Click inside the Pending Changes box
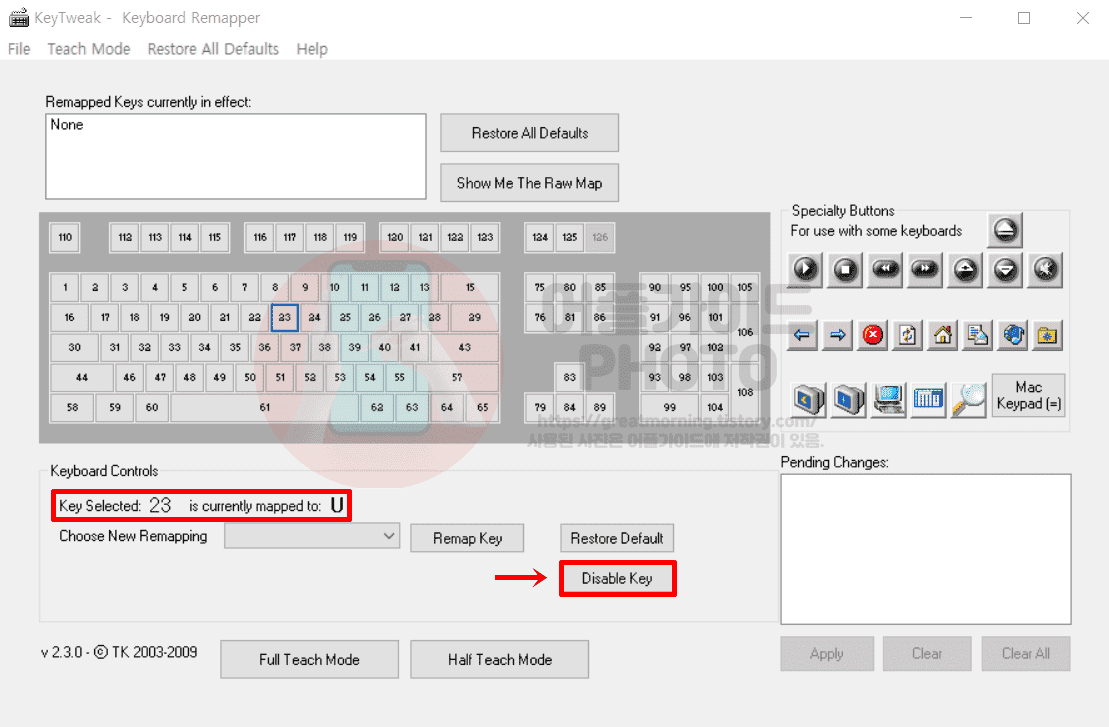1109x727 pixels. tap(926, 549)
